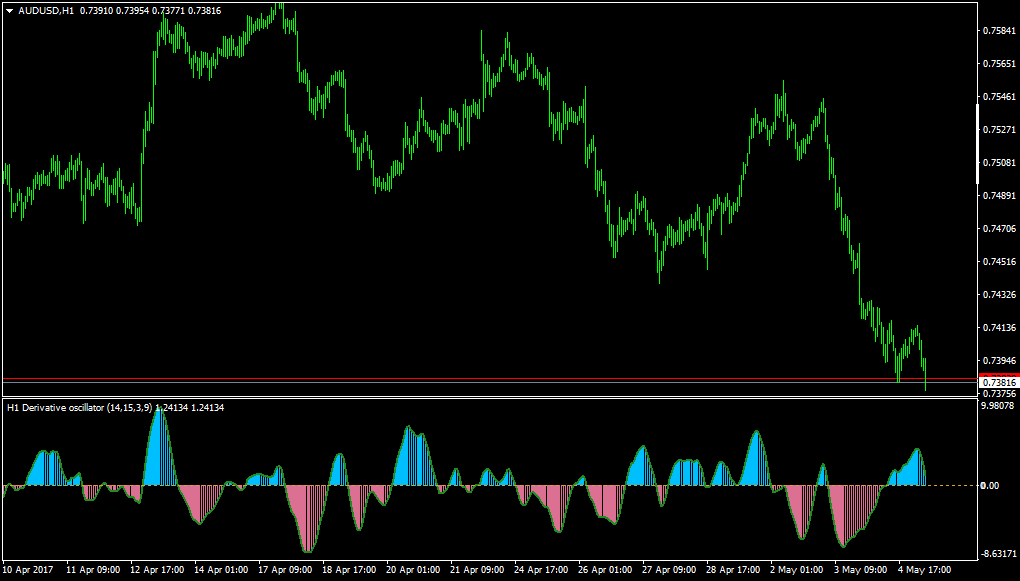Click the small triangle arrow beside AUDUSD,H1
Screen dimensions: 1020x581
[x=10, y=10]
